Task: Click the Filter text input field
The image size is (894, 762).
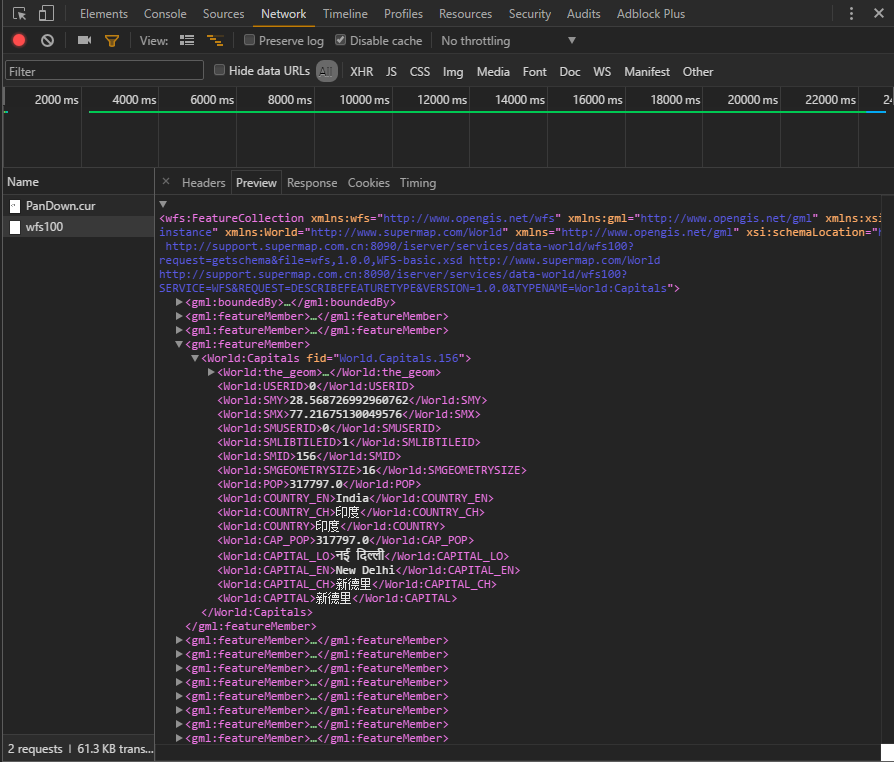Action: tap(104, 72)
